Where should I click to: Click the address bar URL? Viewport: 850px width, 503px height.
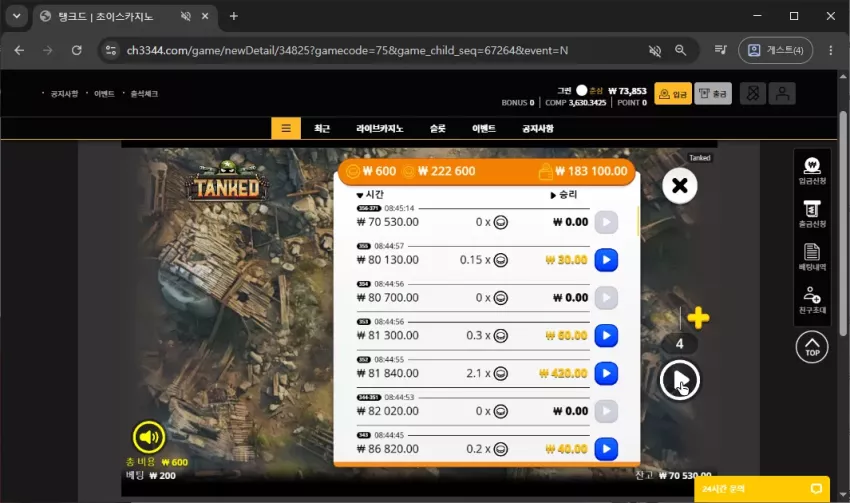pyautogui.click(x=347, y=50)
